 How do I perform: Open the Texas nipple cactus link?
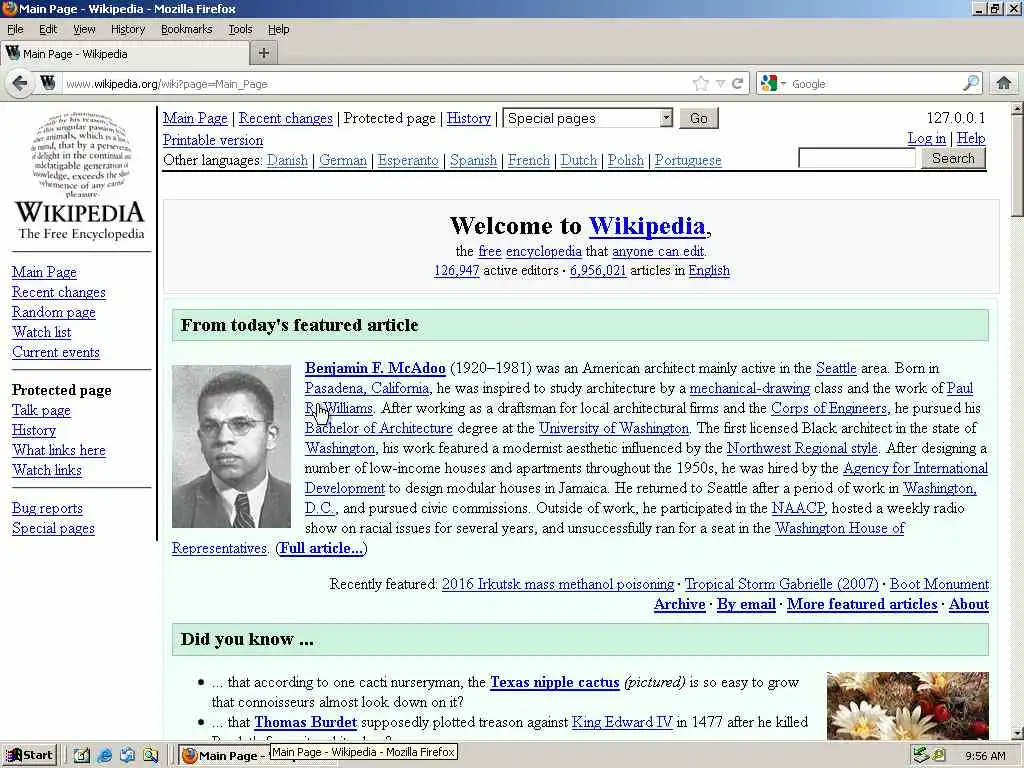pyautogui.click(x=555, y=682)
